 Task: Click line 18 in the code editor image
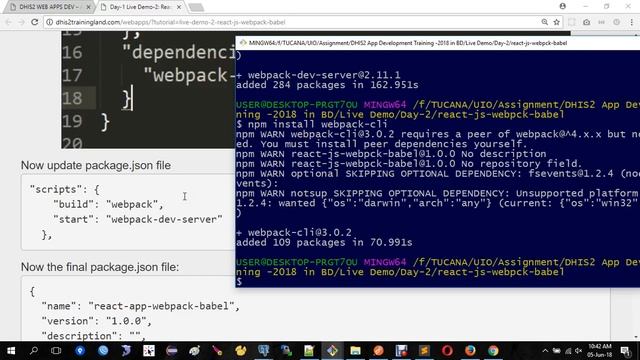pos(148,98)
